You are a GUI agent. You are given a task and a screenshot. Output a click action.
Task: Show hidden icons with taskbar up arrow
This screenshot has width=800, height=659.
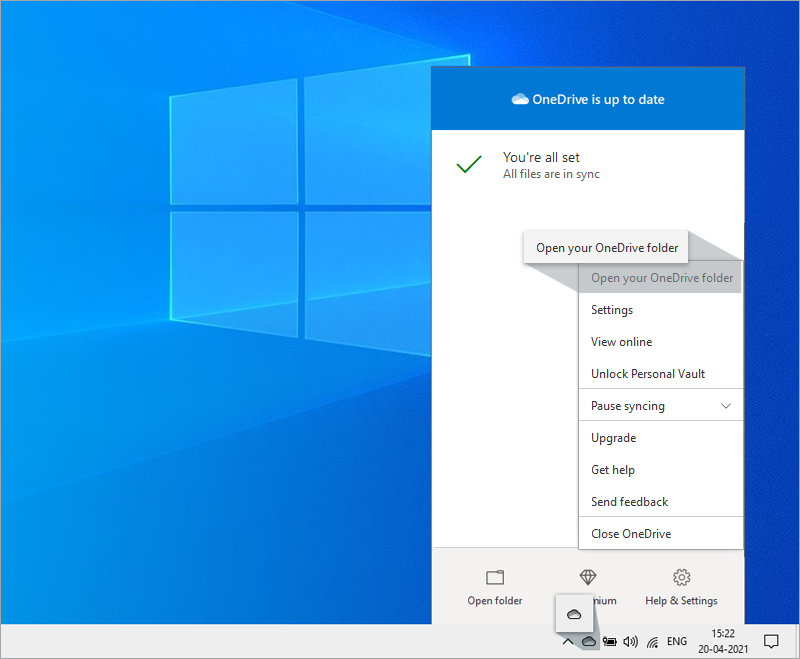point(567,642)
